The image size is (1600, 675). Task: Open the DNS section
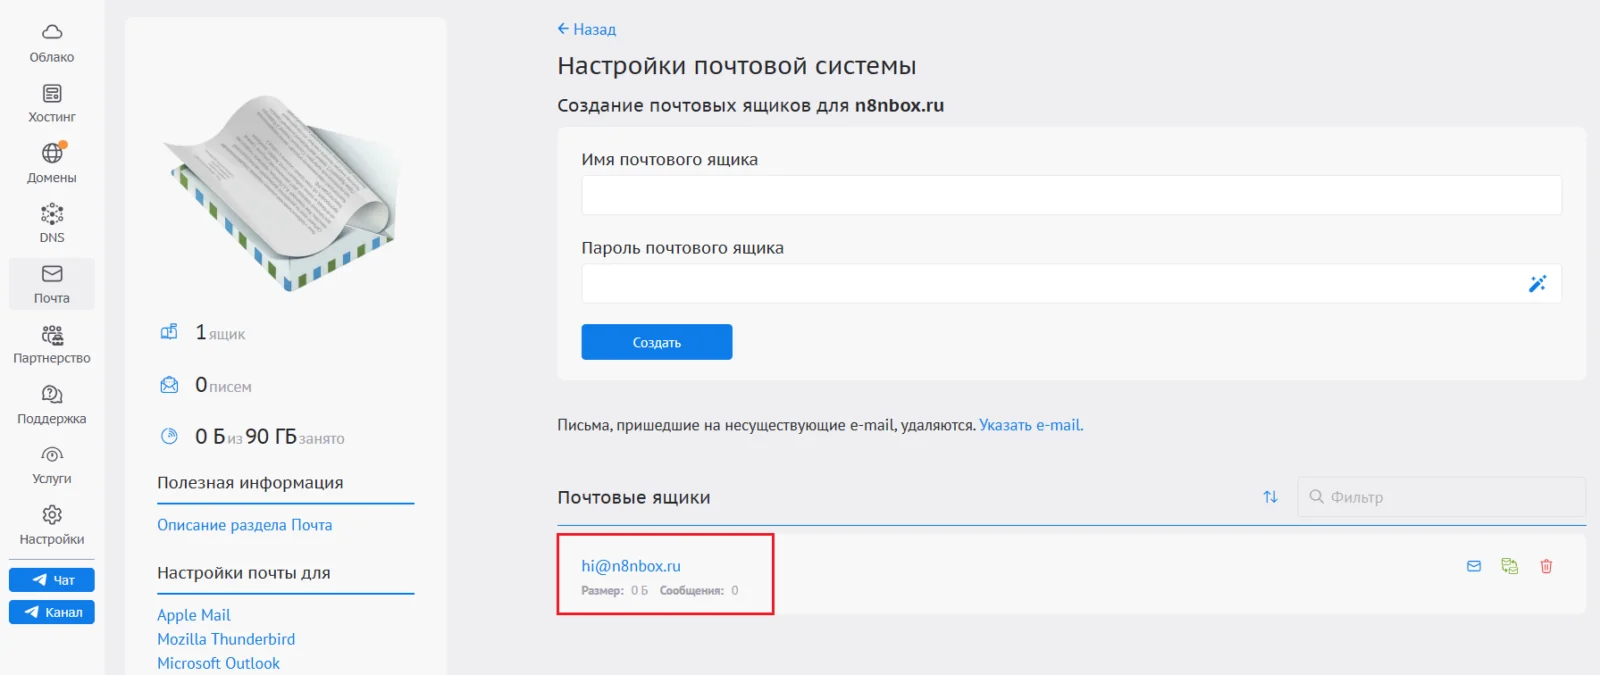[x=52, y=224]
